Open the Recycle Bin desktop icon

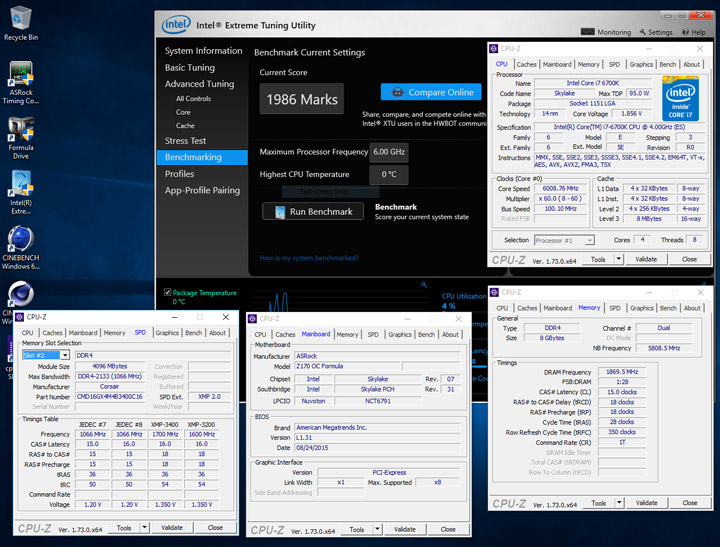(x=20, y=23)
